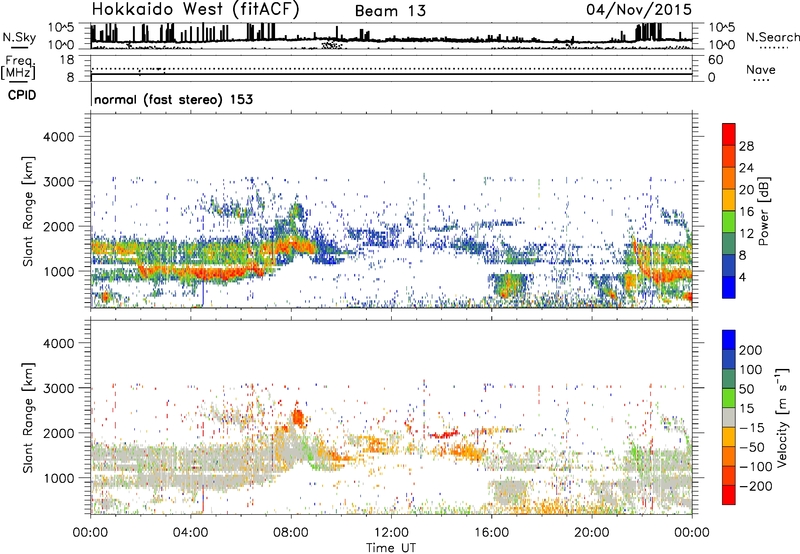800x554 pixels.
Task: Click the '1000' tick on the power panel
Action: pos(58,271)
